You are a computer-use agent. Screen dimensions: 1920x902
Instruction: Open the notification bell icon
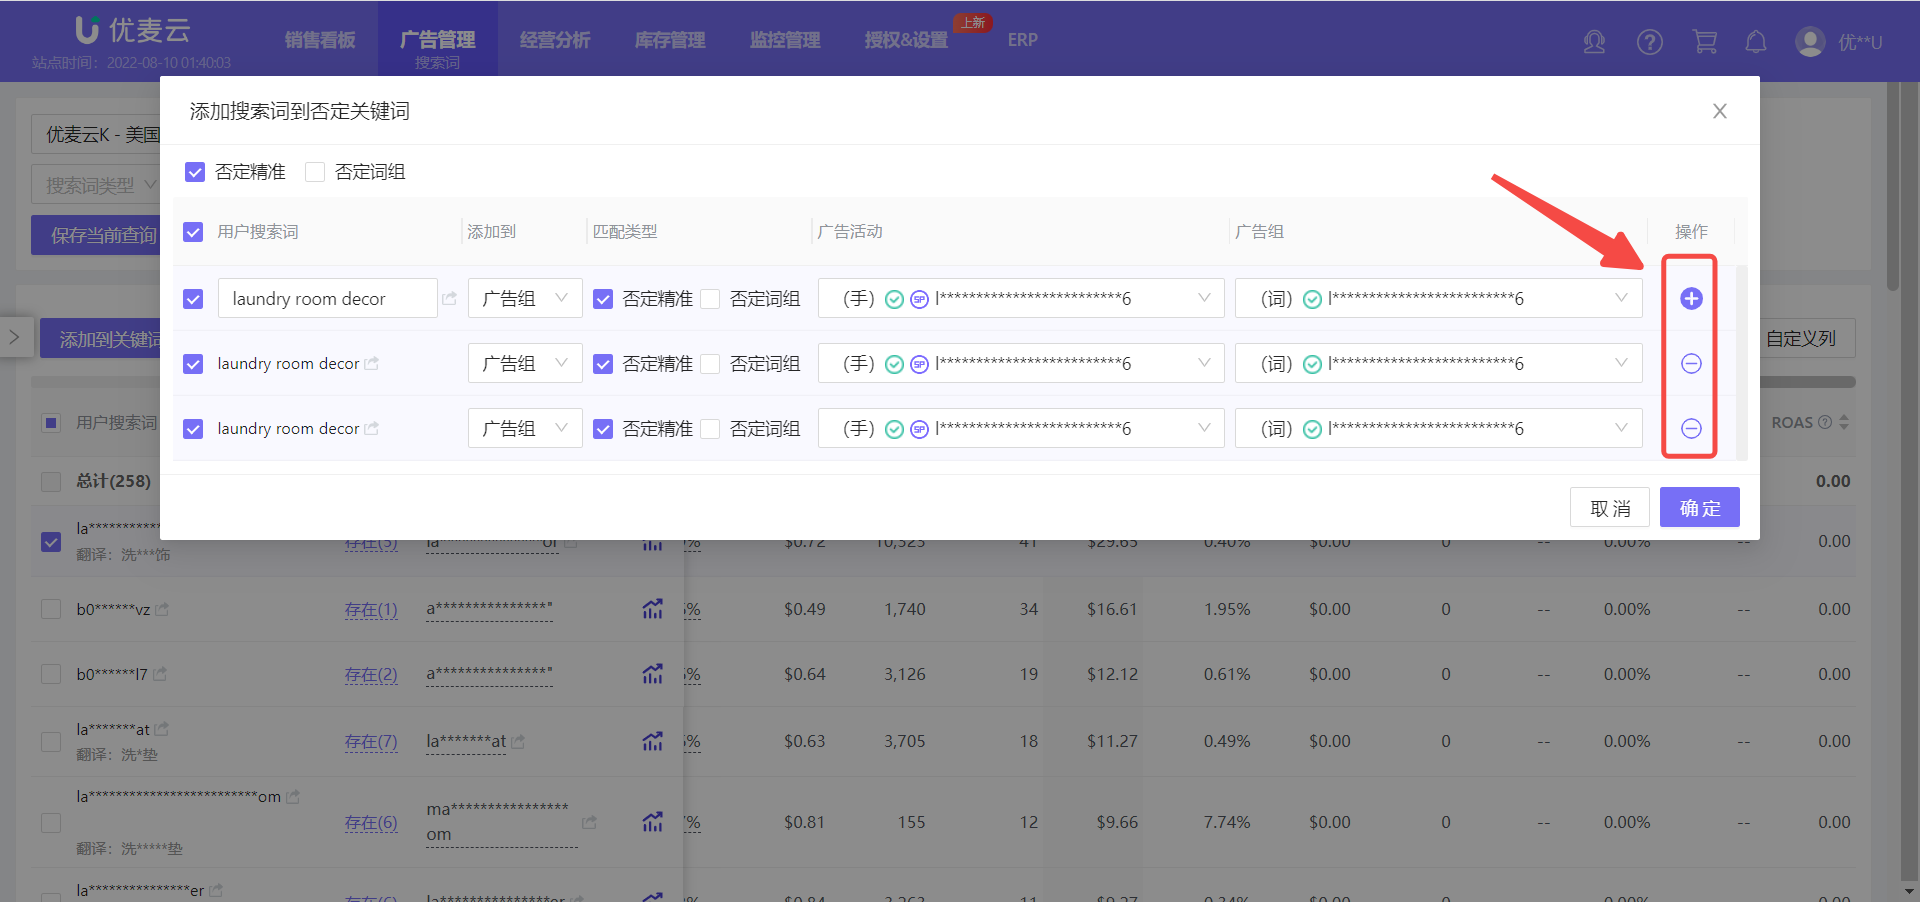coord(1755,42)
